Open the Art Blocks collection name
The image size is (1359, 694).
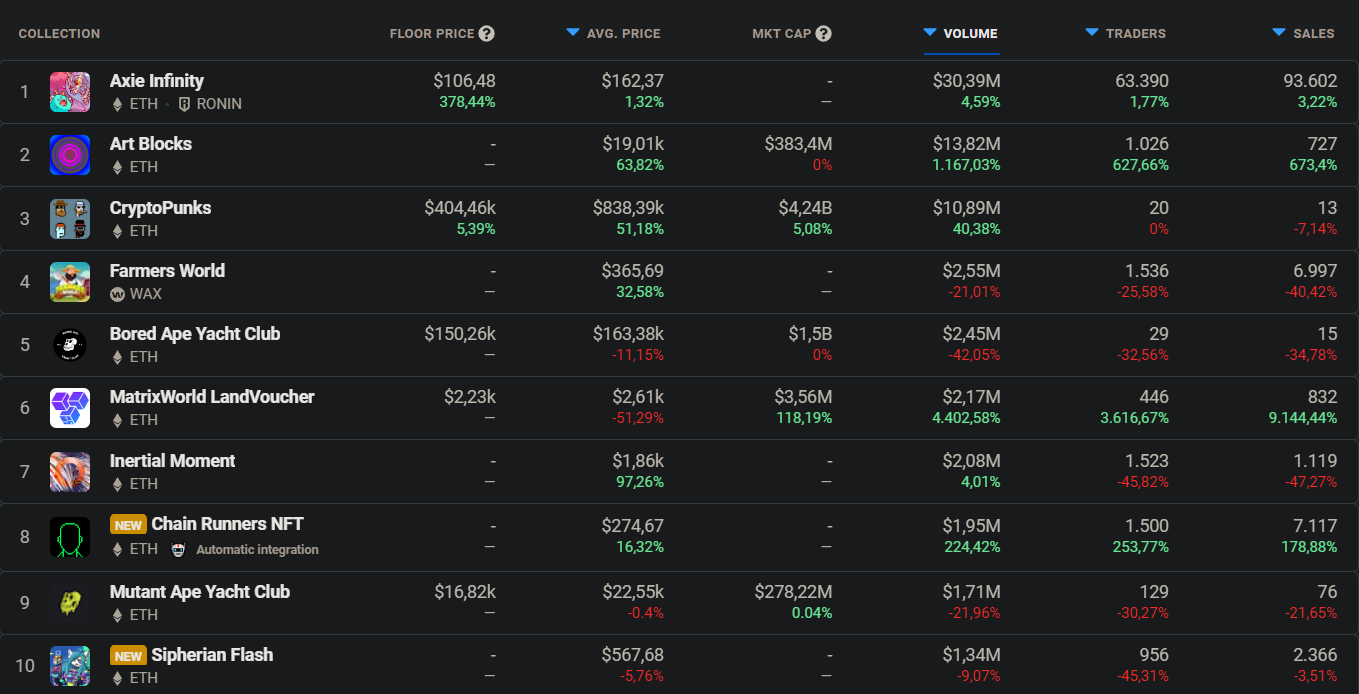point(151,144)
